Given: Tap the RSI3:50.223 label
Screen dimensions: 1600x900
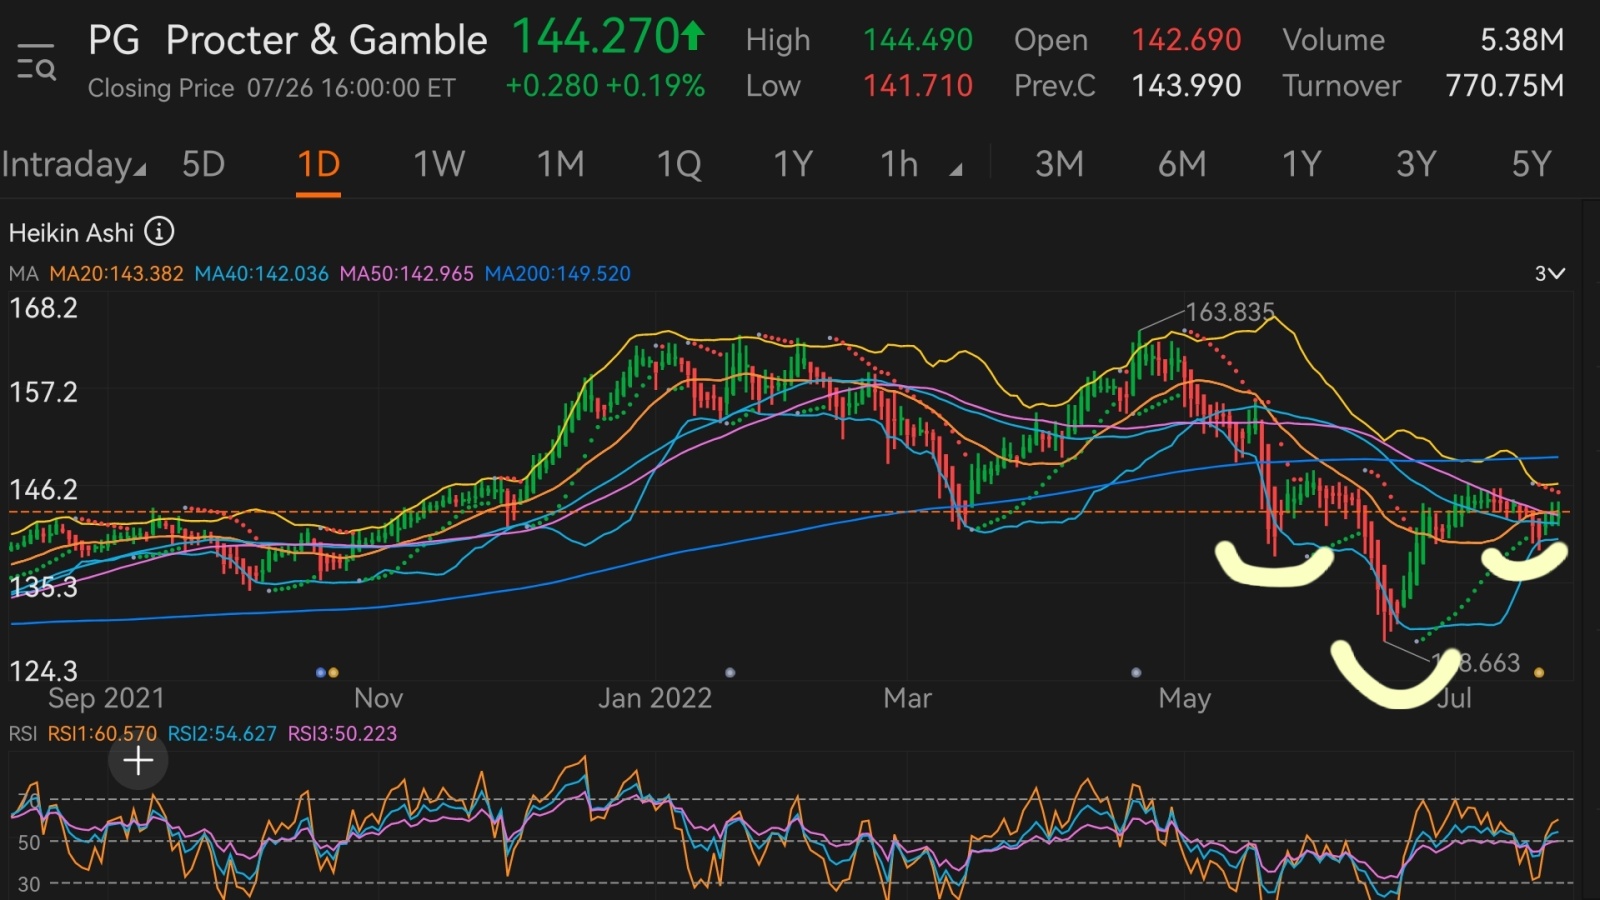Looking at the screenshot, I should pos(342,734).
